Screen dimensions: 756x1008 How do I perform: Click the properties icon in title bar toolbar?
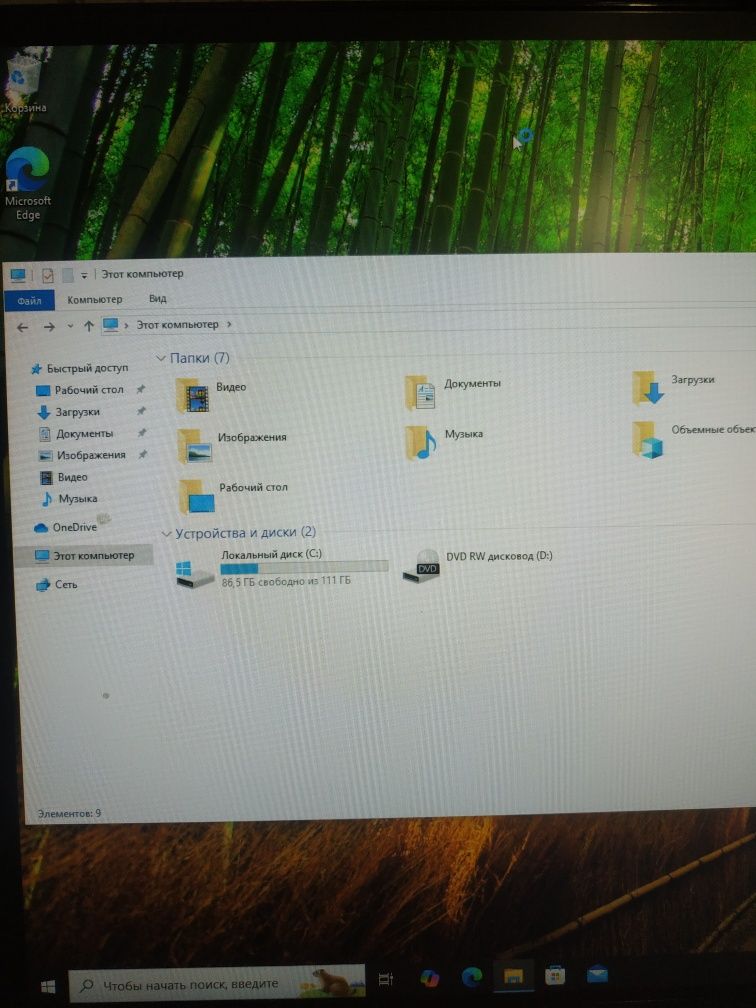coord(48,276)
